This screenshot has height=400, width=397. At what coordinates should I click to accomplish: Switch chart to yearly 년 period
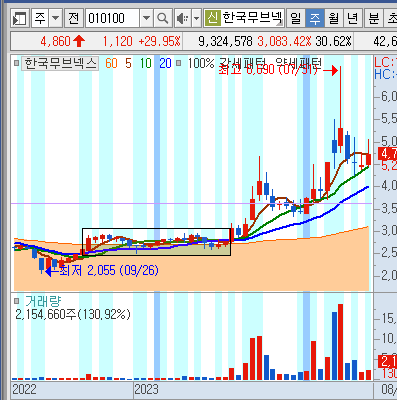pos(353,18)
